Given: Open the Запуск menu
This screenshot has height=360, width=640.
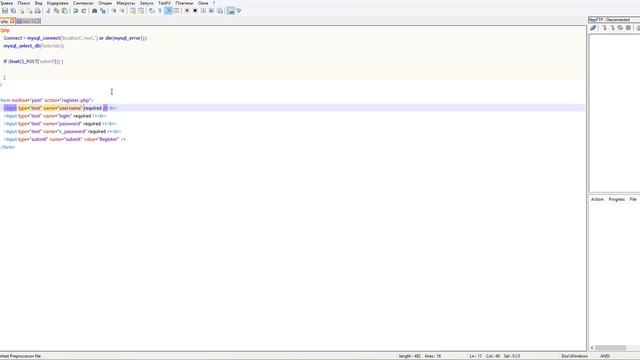Looking at the screenshot, I should (147, 3).
